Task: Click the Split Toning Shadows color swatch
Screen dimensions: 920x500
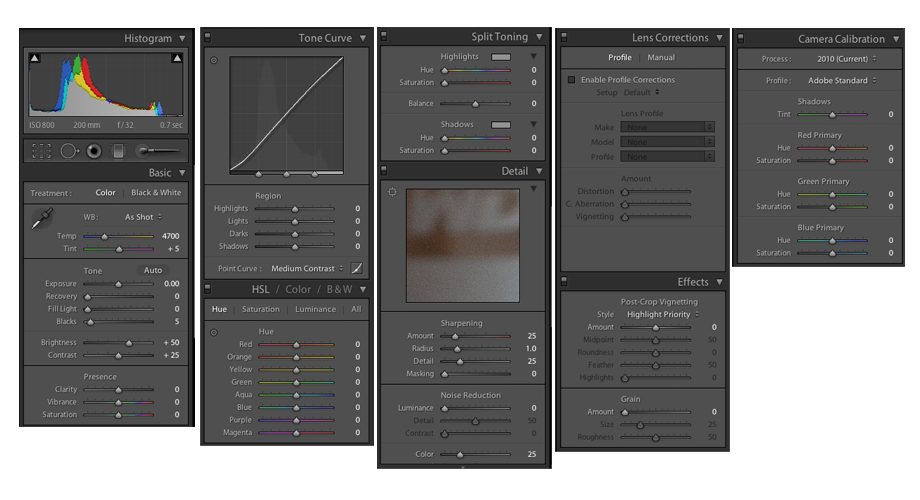Action: [x=500, y=124]
